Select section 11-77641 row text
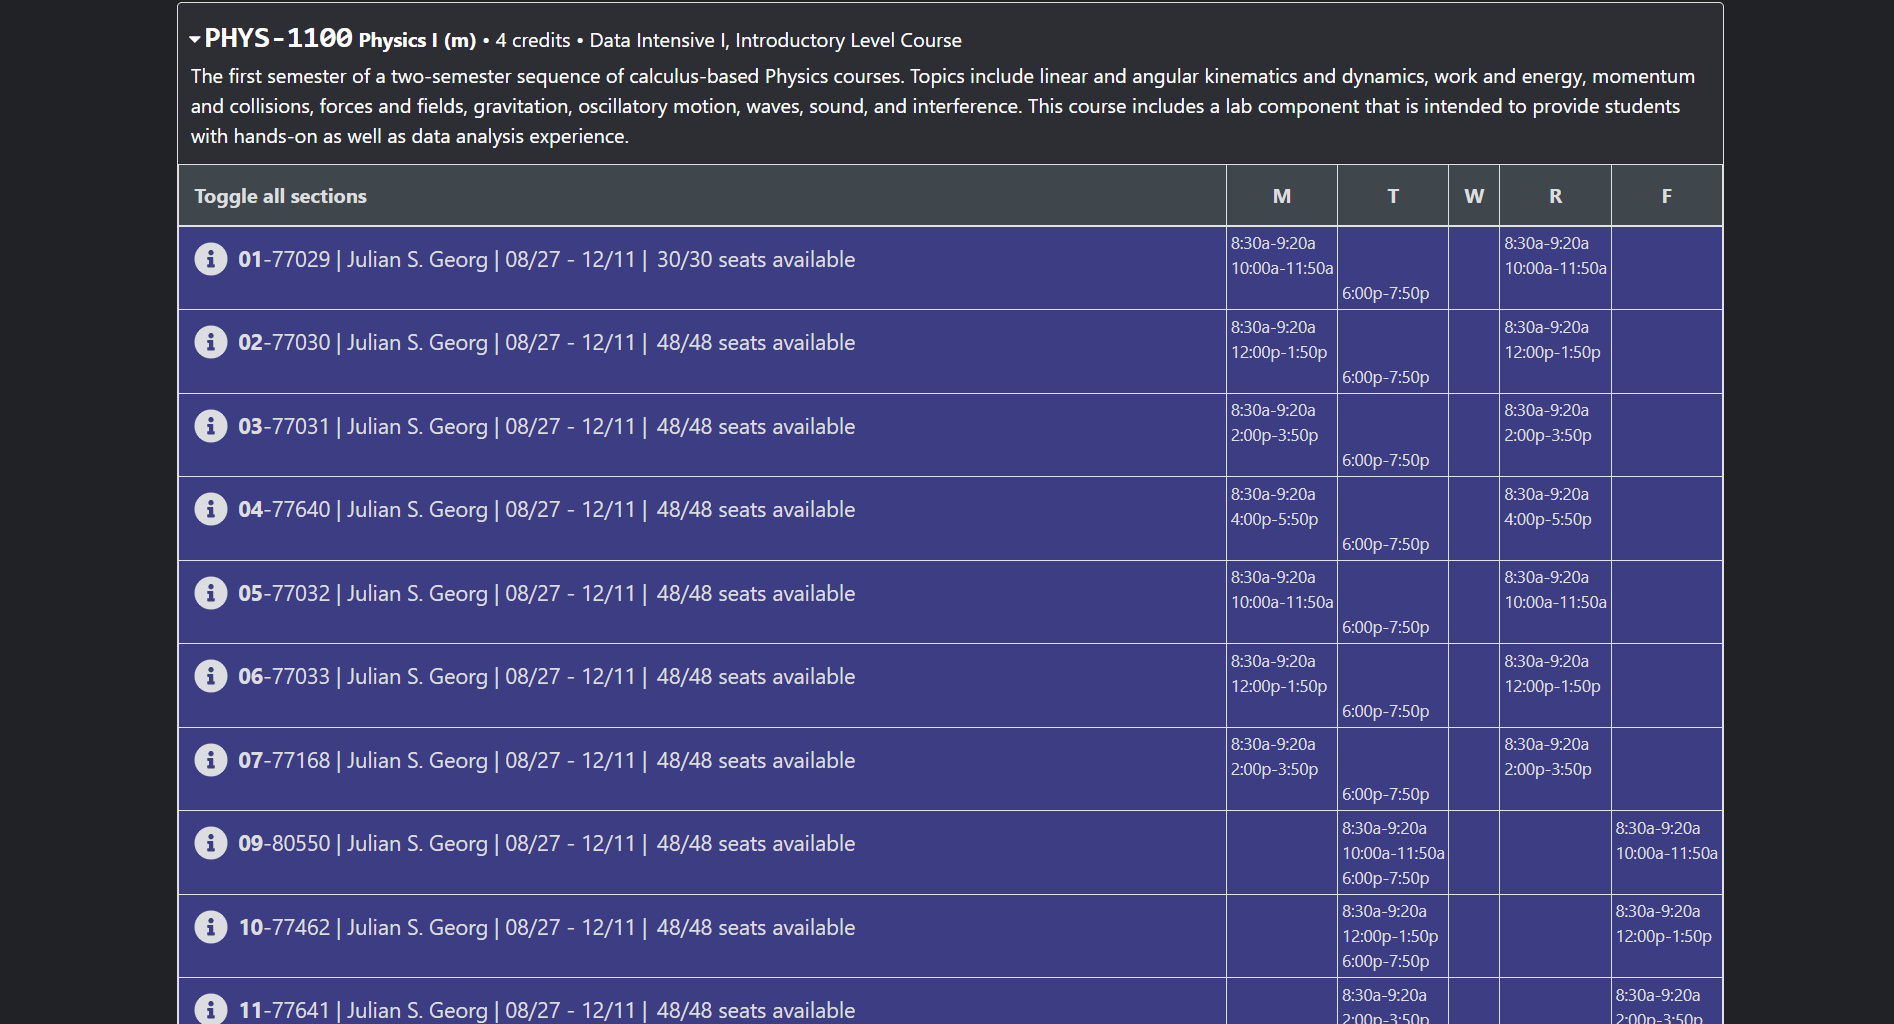The width and height of the screenshot is (1894, 1024). point(546,1011)
